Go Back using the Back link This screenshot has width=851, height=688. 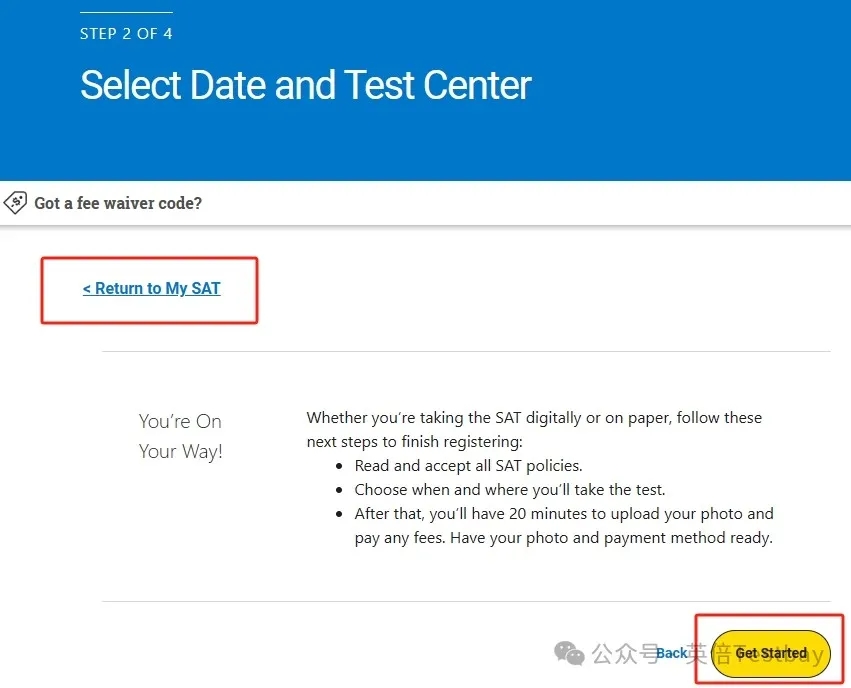click(x=672, y=653)
